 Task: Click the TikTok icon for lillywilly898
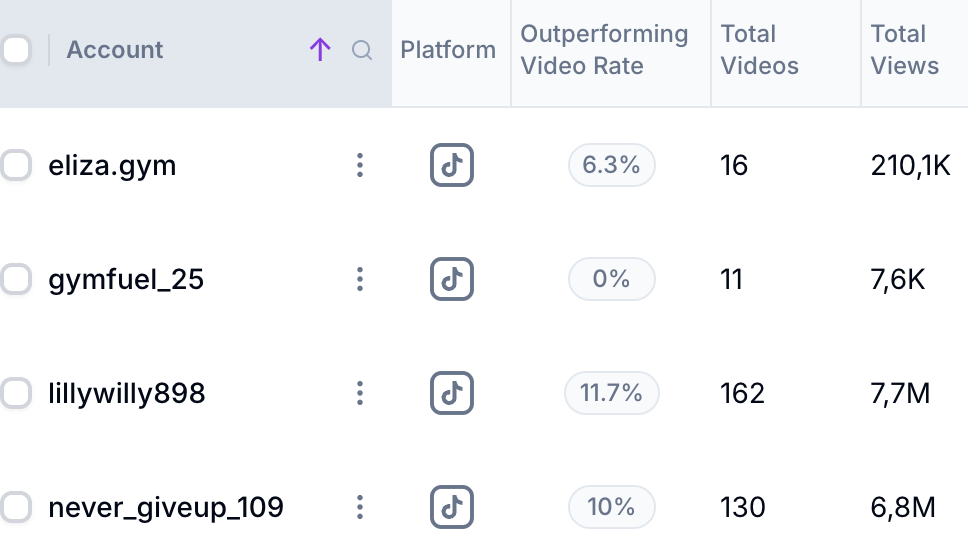[x=451, y=393]
